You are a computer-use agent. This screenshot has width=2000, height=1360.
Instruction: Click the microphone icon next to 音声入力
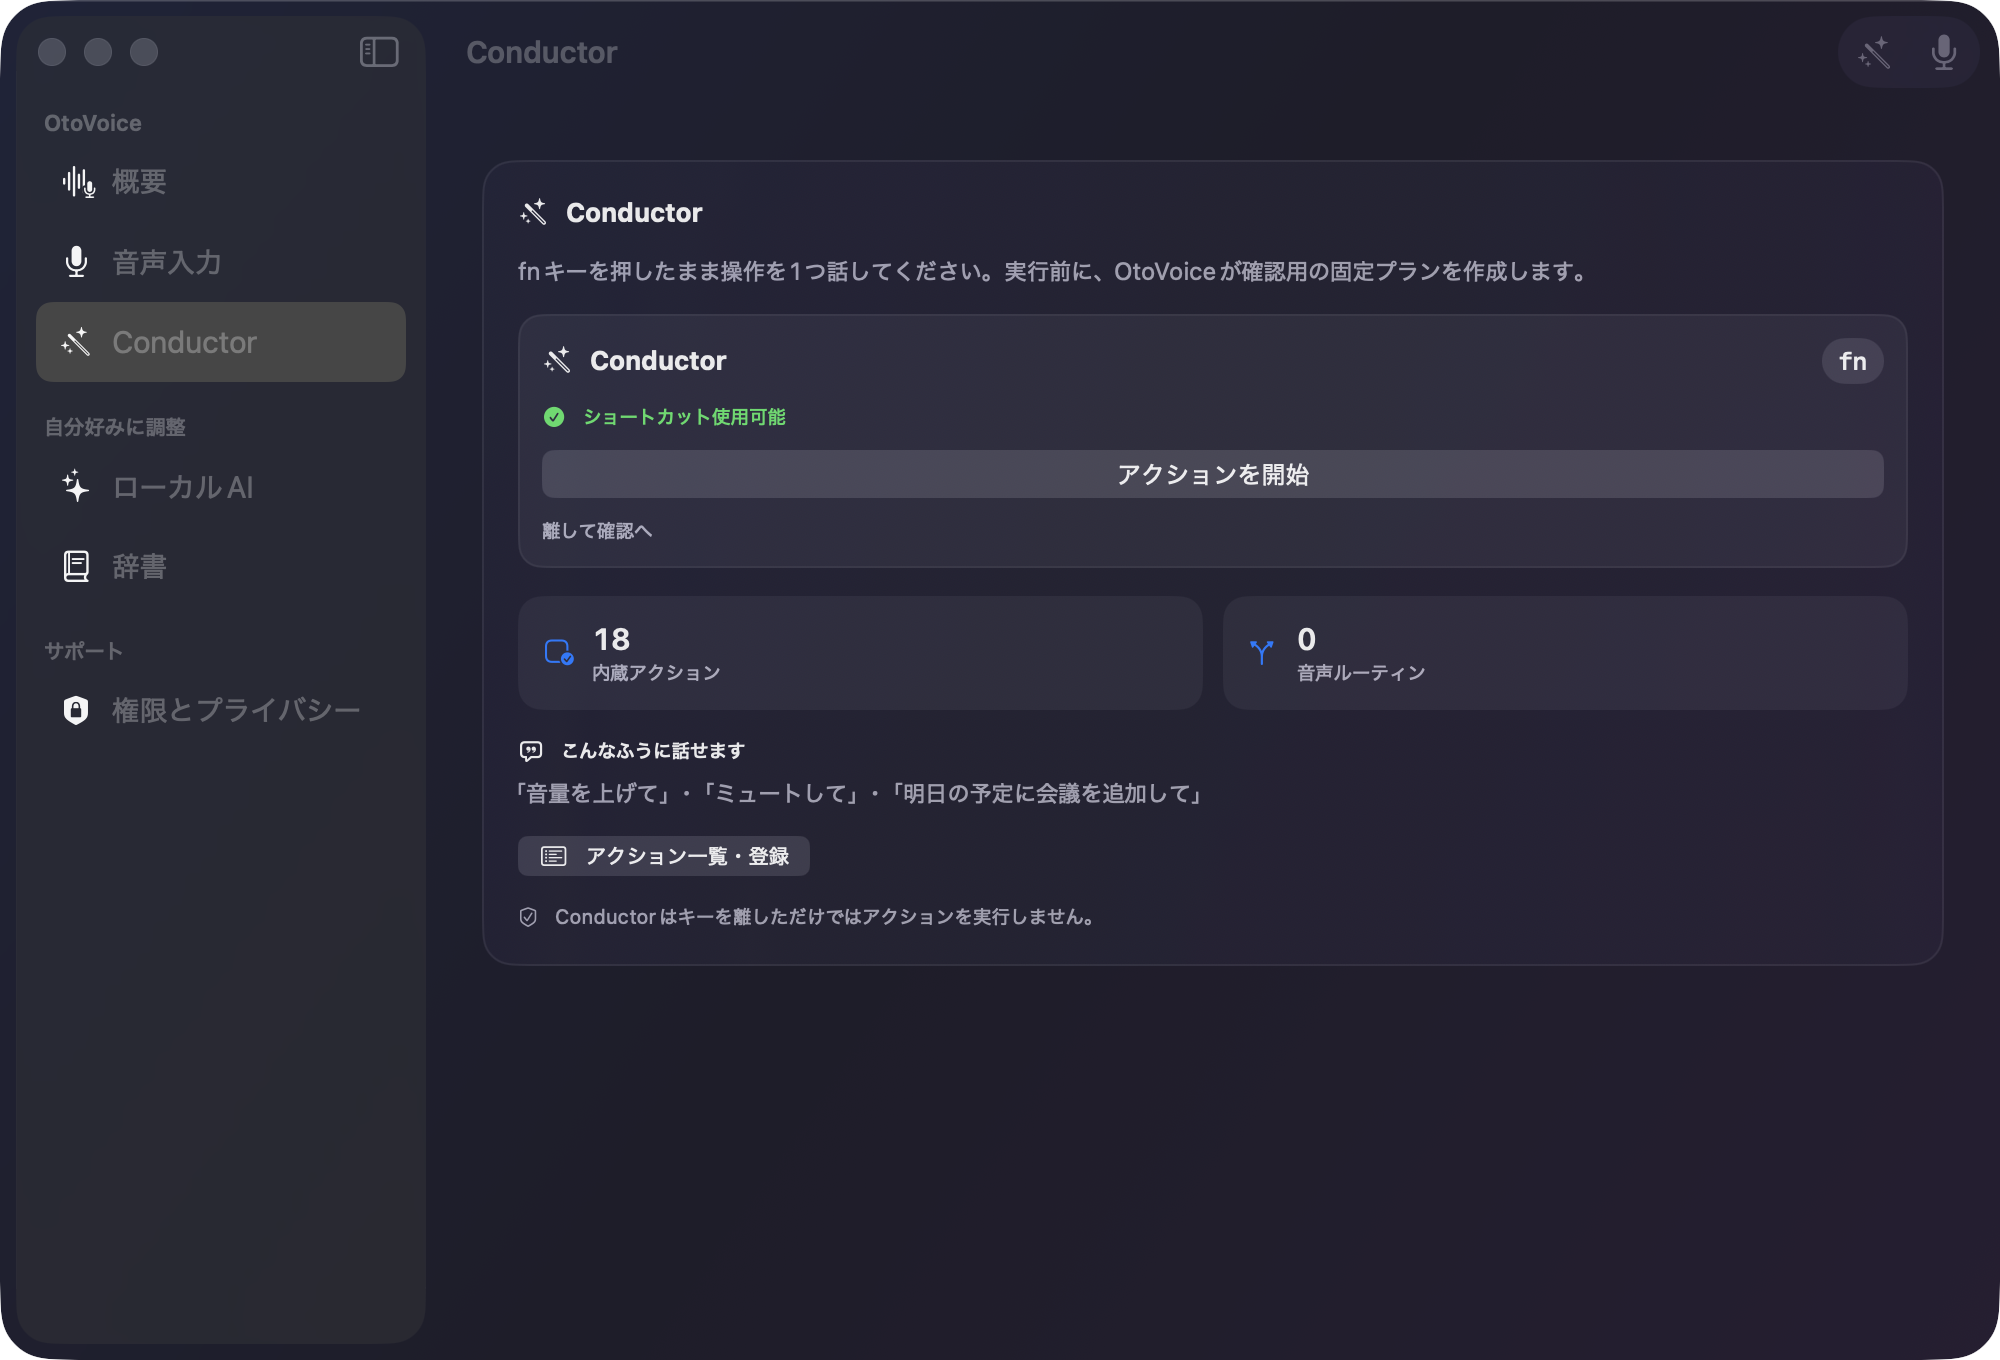pos(76,262)
